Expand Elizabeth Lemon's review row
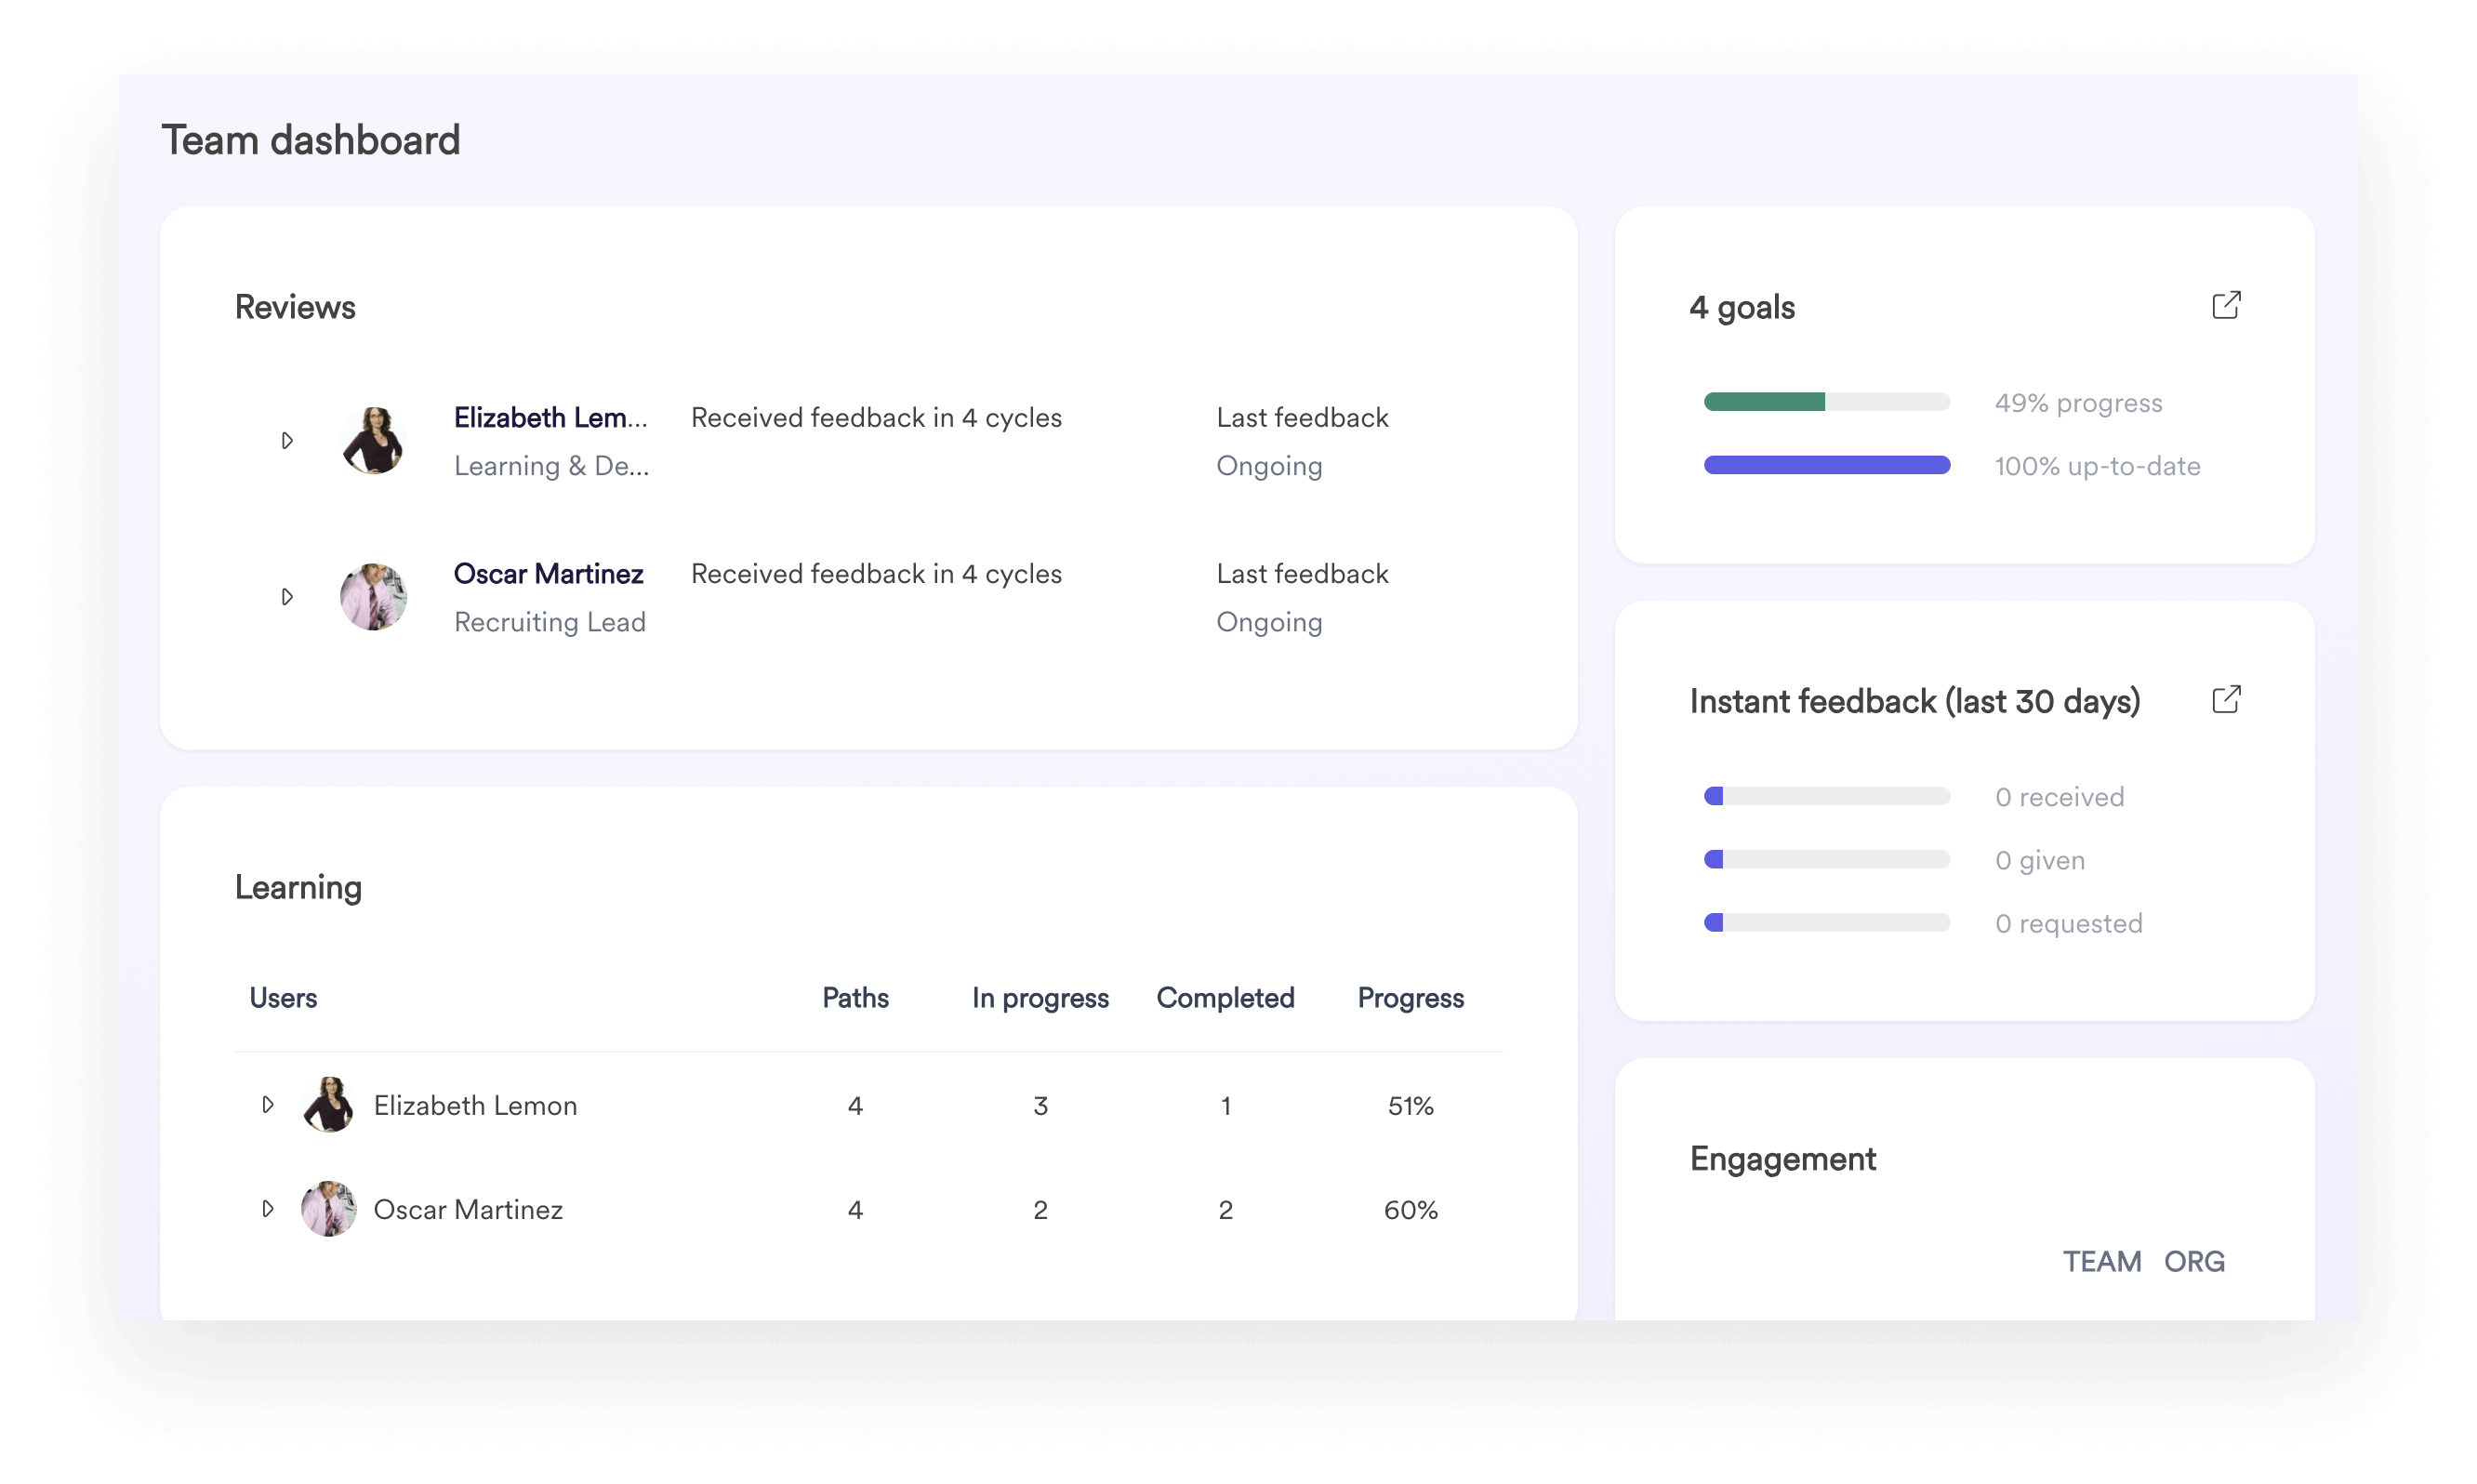The width and height of the screenshot is (2477, 1484). coord(287,441)
